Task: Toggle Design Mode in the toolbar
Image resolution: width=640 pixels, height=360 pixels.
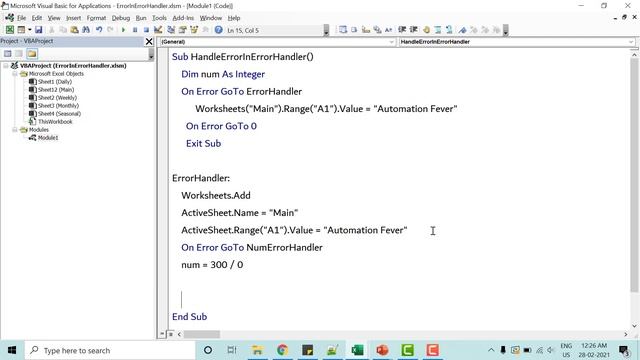Action: (158, 30)
